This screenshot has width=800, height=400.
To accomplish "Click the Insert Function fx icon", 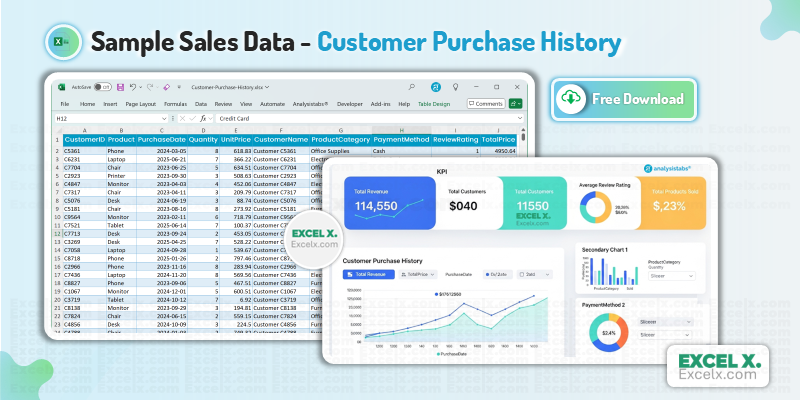I will pos(203,118).
